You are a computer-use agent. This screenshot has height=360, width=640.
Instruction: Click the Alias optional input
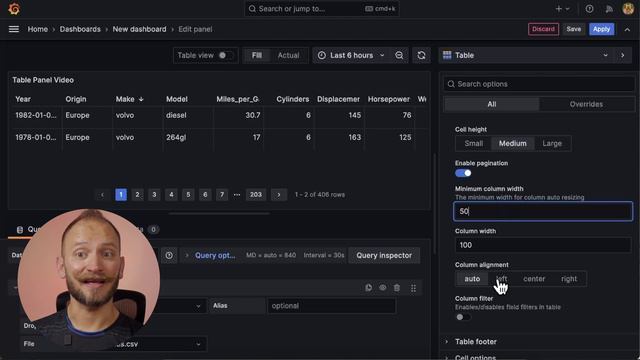pyautogui.click(x=331, y=306)
